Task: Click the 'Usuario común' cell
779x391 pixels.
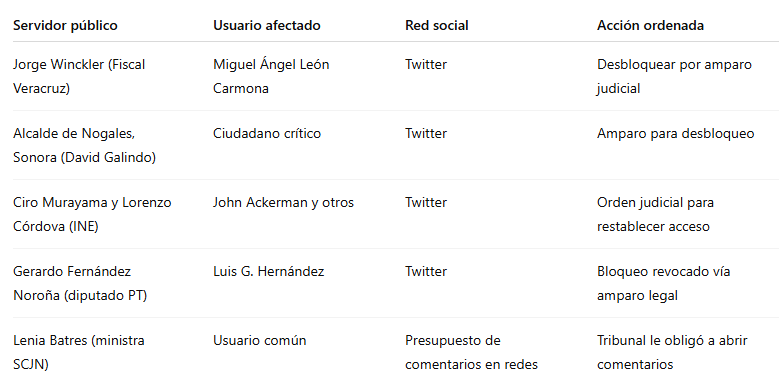Action: tap(260, 341)
